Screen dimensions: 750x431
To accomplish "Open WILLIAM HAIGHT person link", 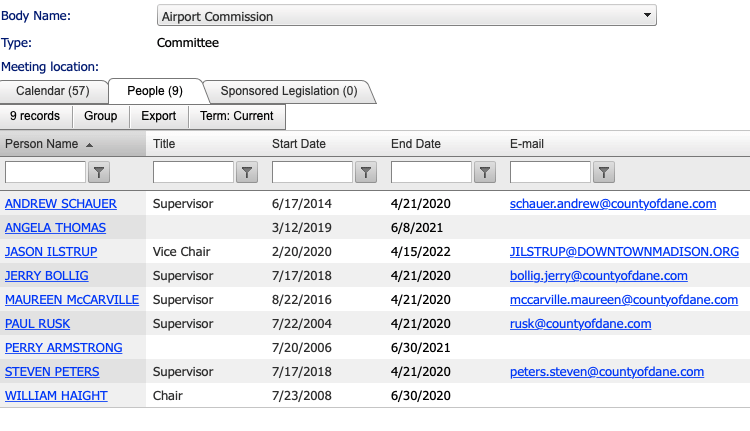I will click(56, 396).
